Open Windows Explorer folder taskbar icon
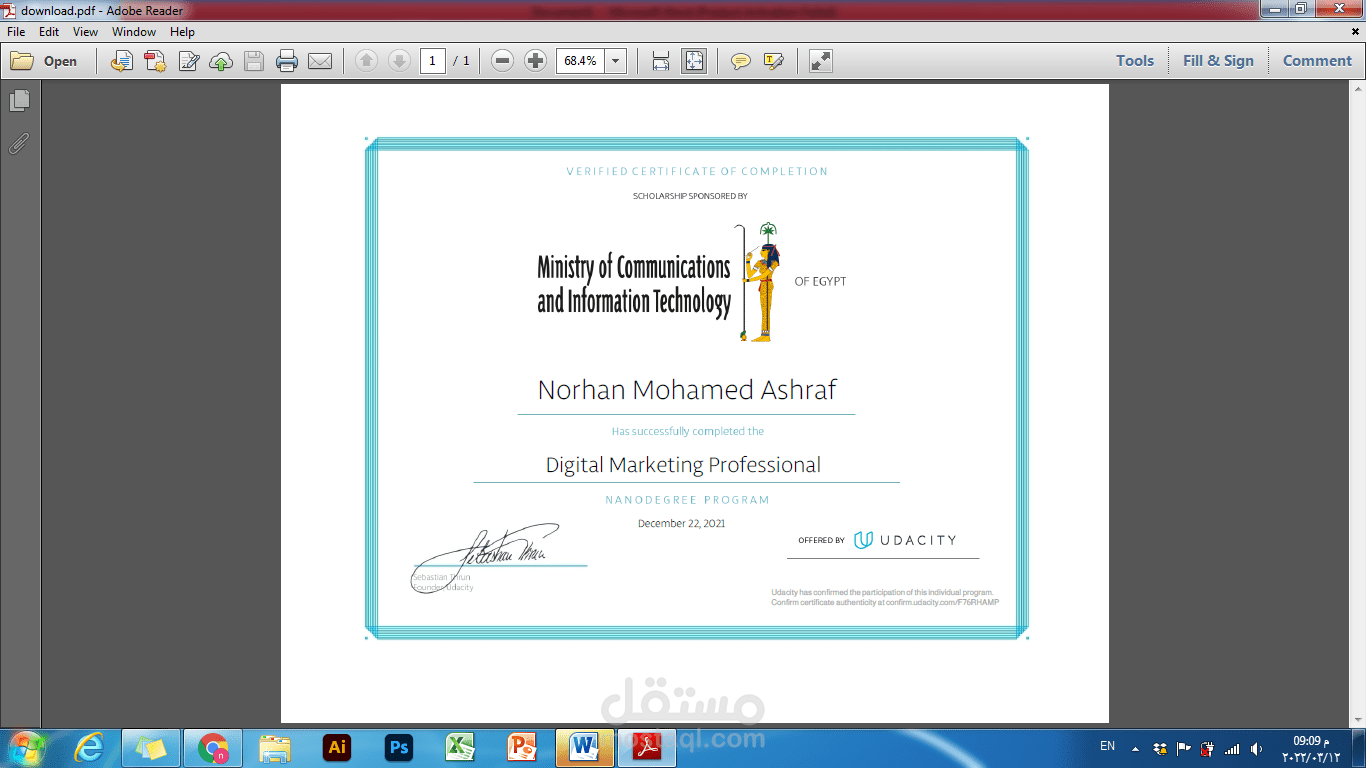Screen dimensions: 1366x768 point(275,747)
